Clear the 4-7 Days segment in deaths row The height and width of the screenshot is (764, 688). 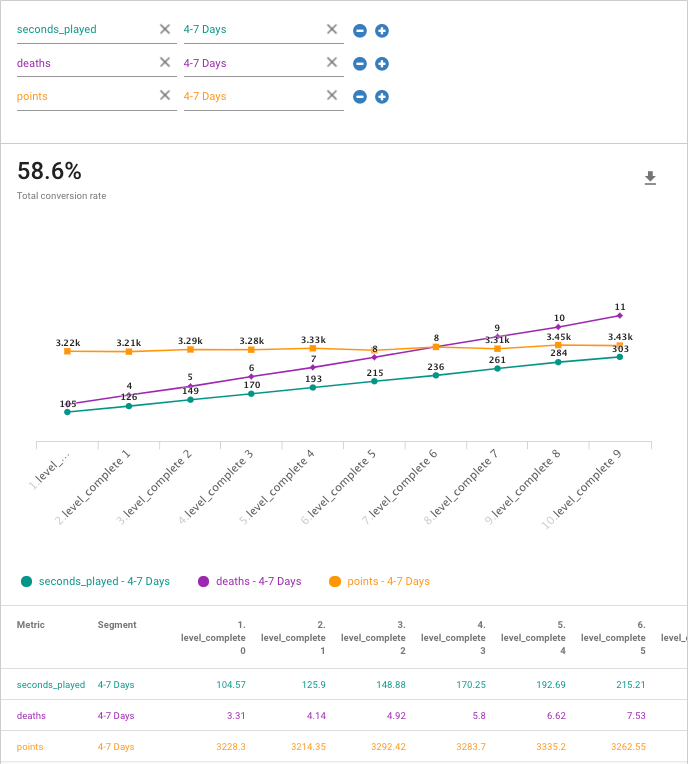click(332, 63)
